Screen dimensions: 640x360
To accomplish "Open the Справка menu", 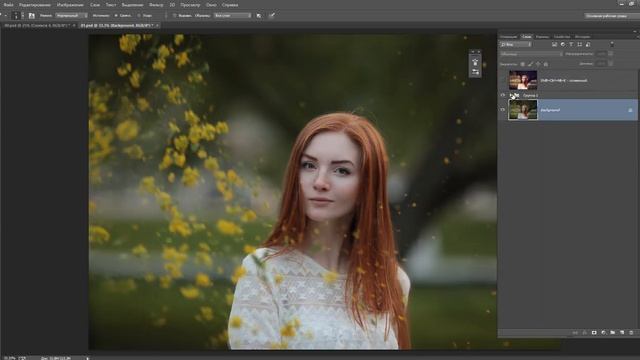I will 230,5.
